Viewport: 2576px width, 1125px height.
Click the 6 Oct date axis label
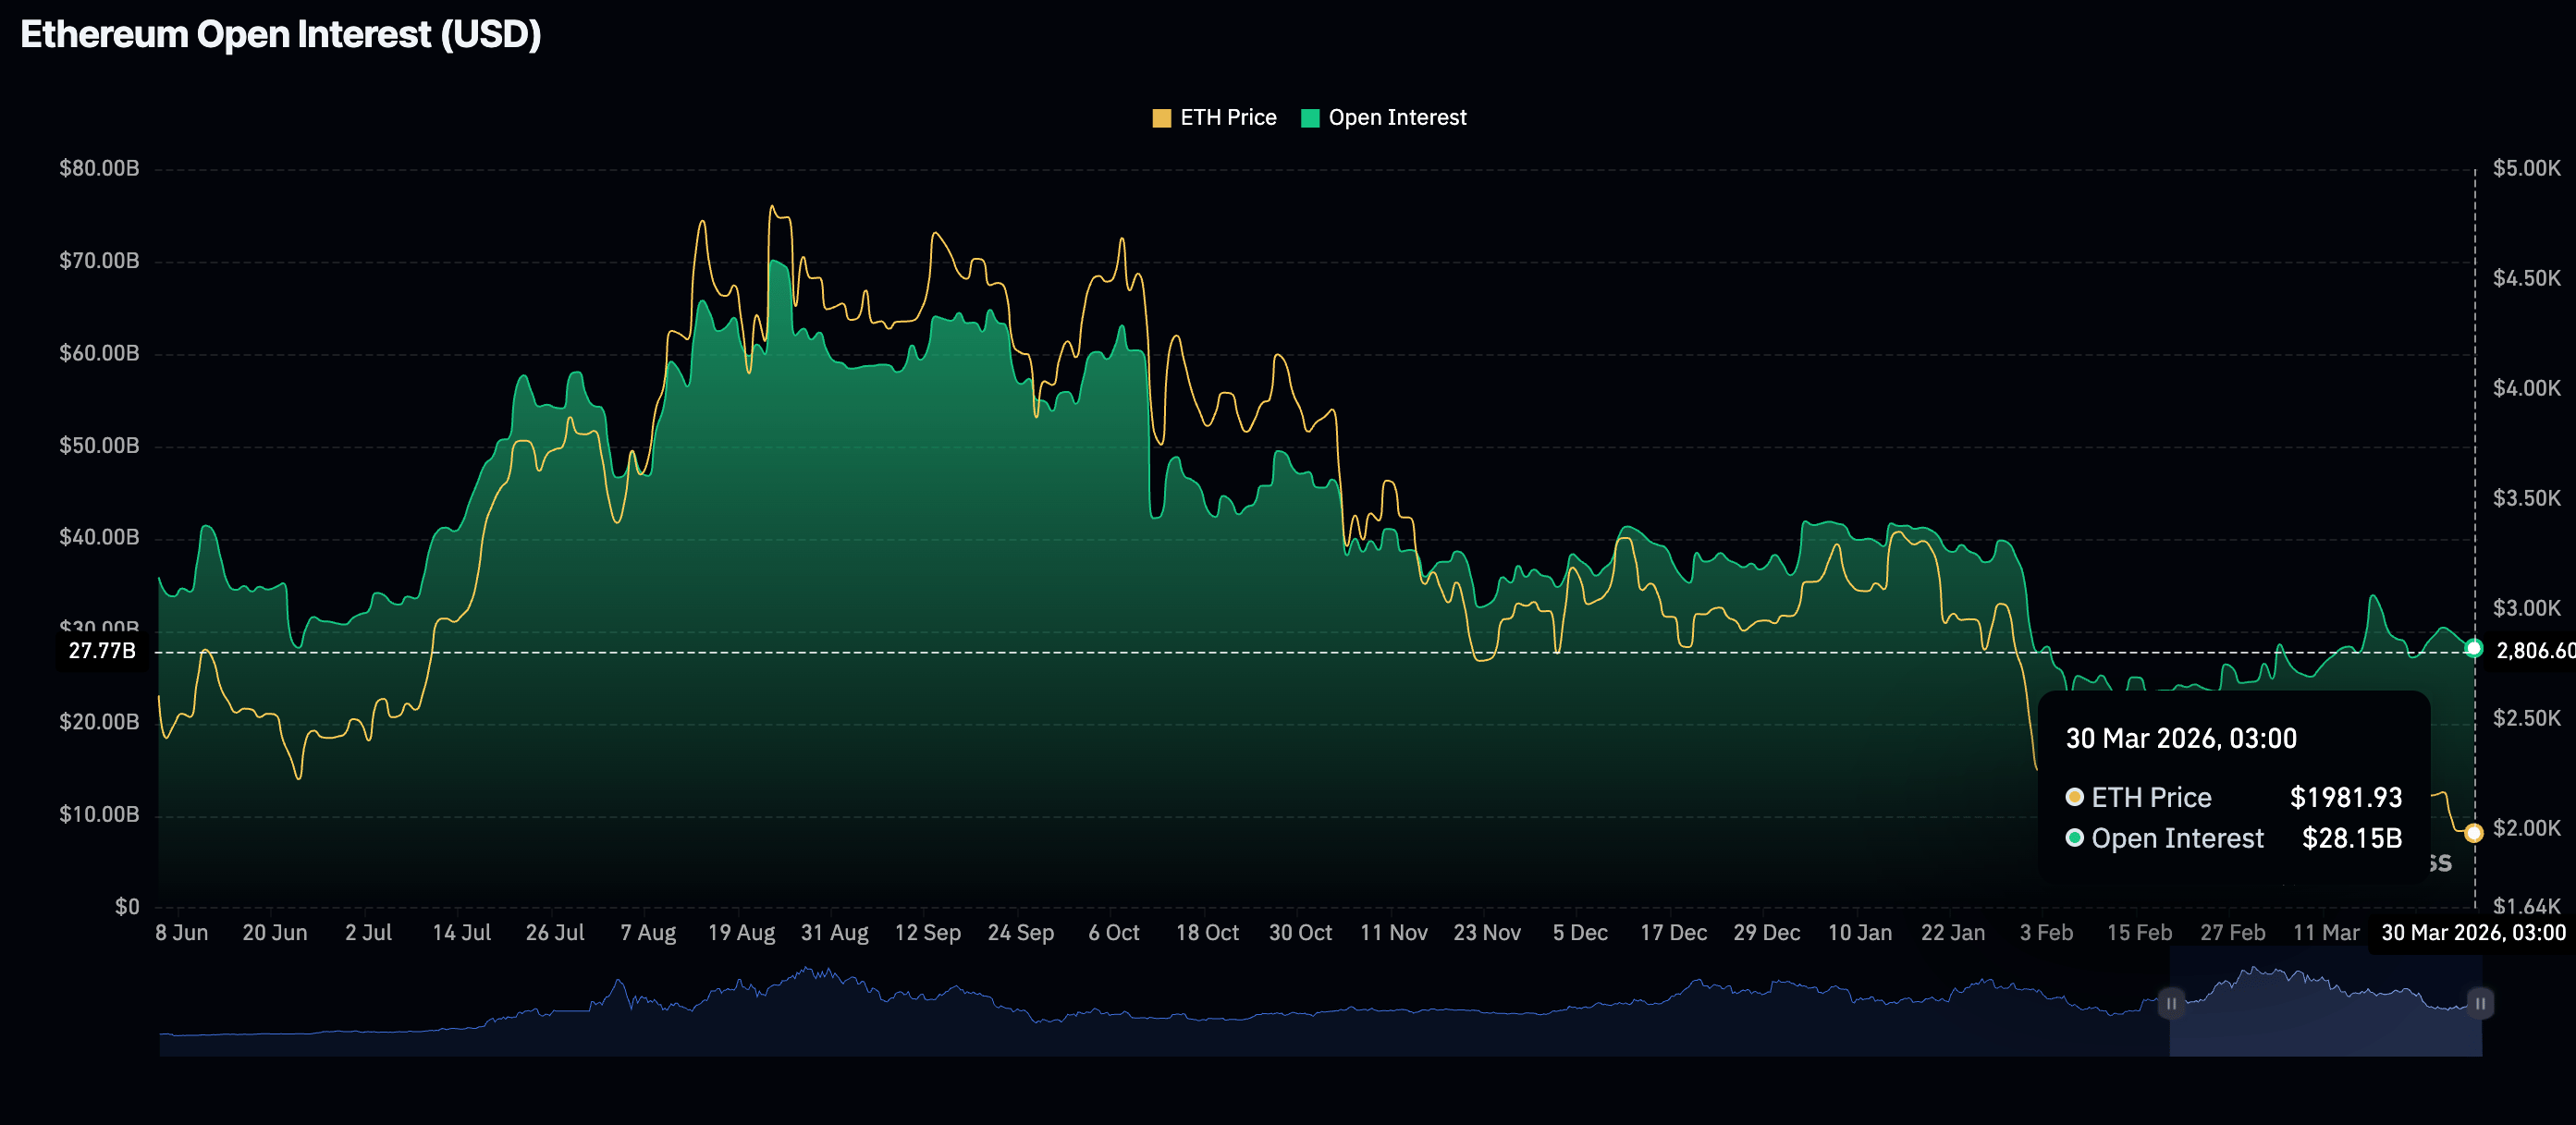(x=1113, y=933)
